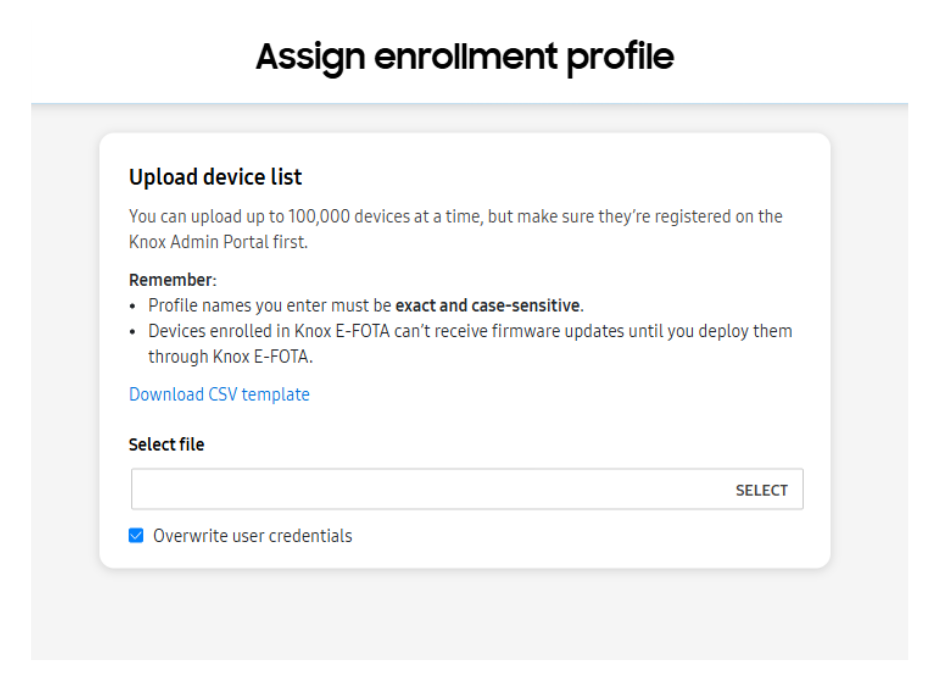
Task: Click the Upload device list heading
Action: [x=215, y=177]
